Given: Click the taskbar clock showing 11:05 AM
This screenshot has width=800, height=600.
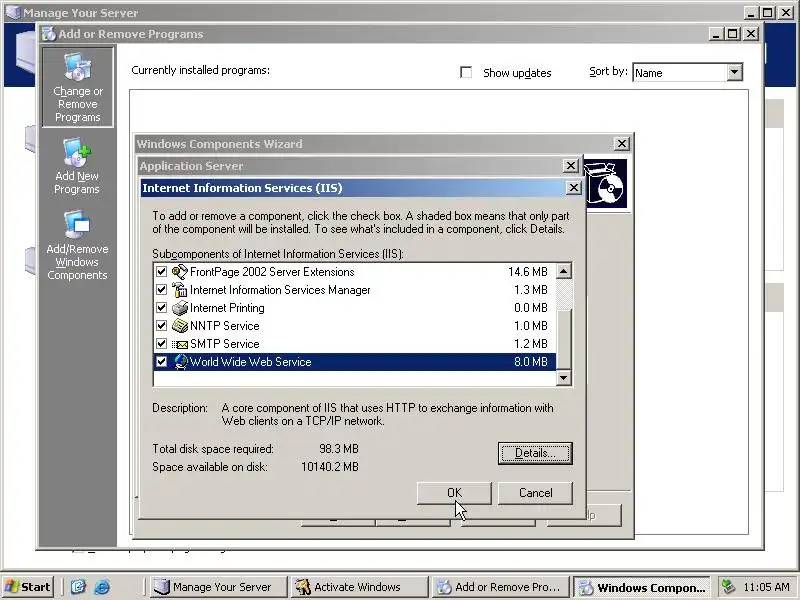Looking at the screenshot, I should pos(766,587).
